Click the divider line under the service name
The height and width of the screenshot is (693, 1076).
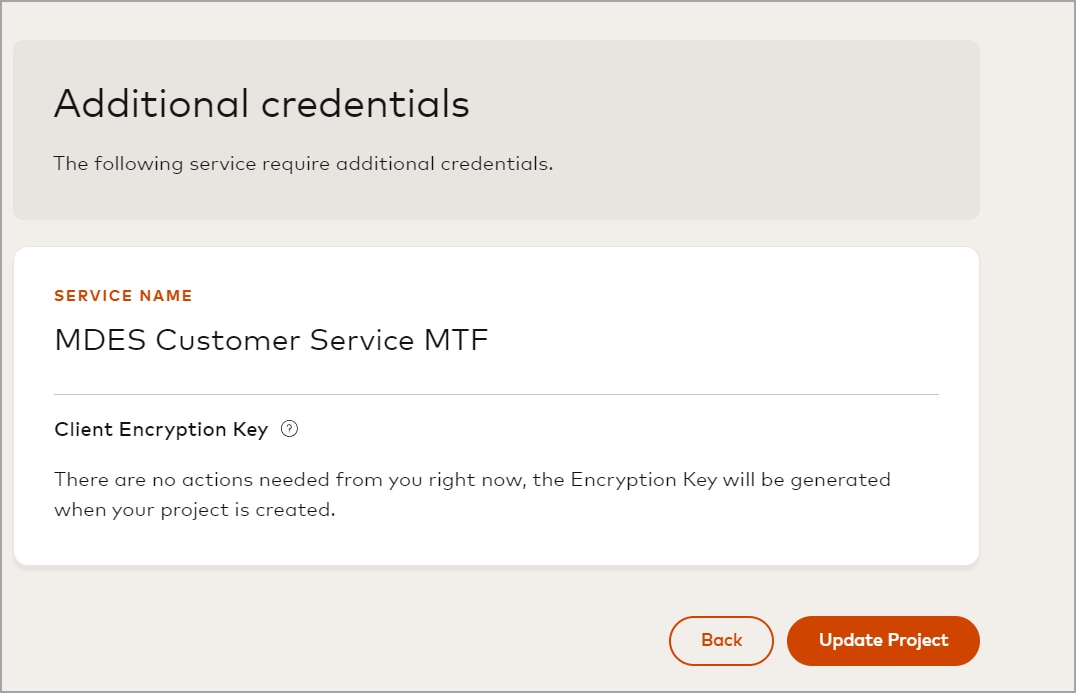pos(497,393)
